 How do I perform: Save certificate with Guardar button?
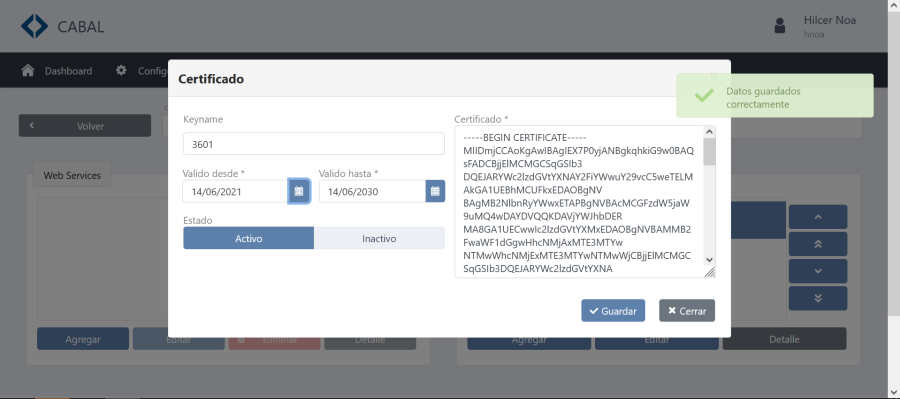coord(613,311)
